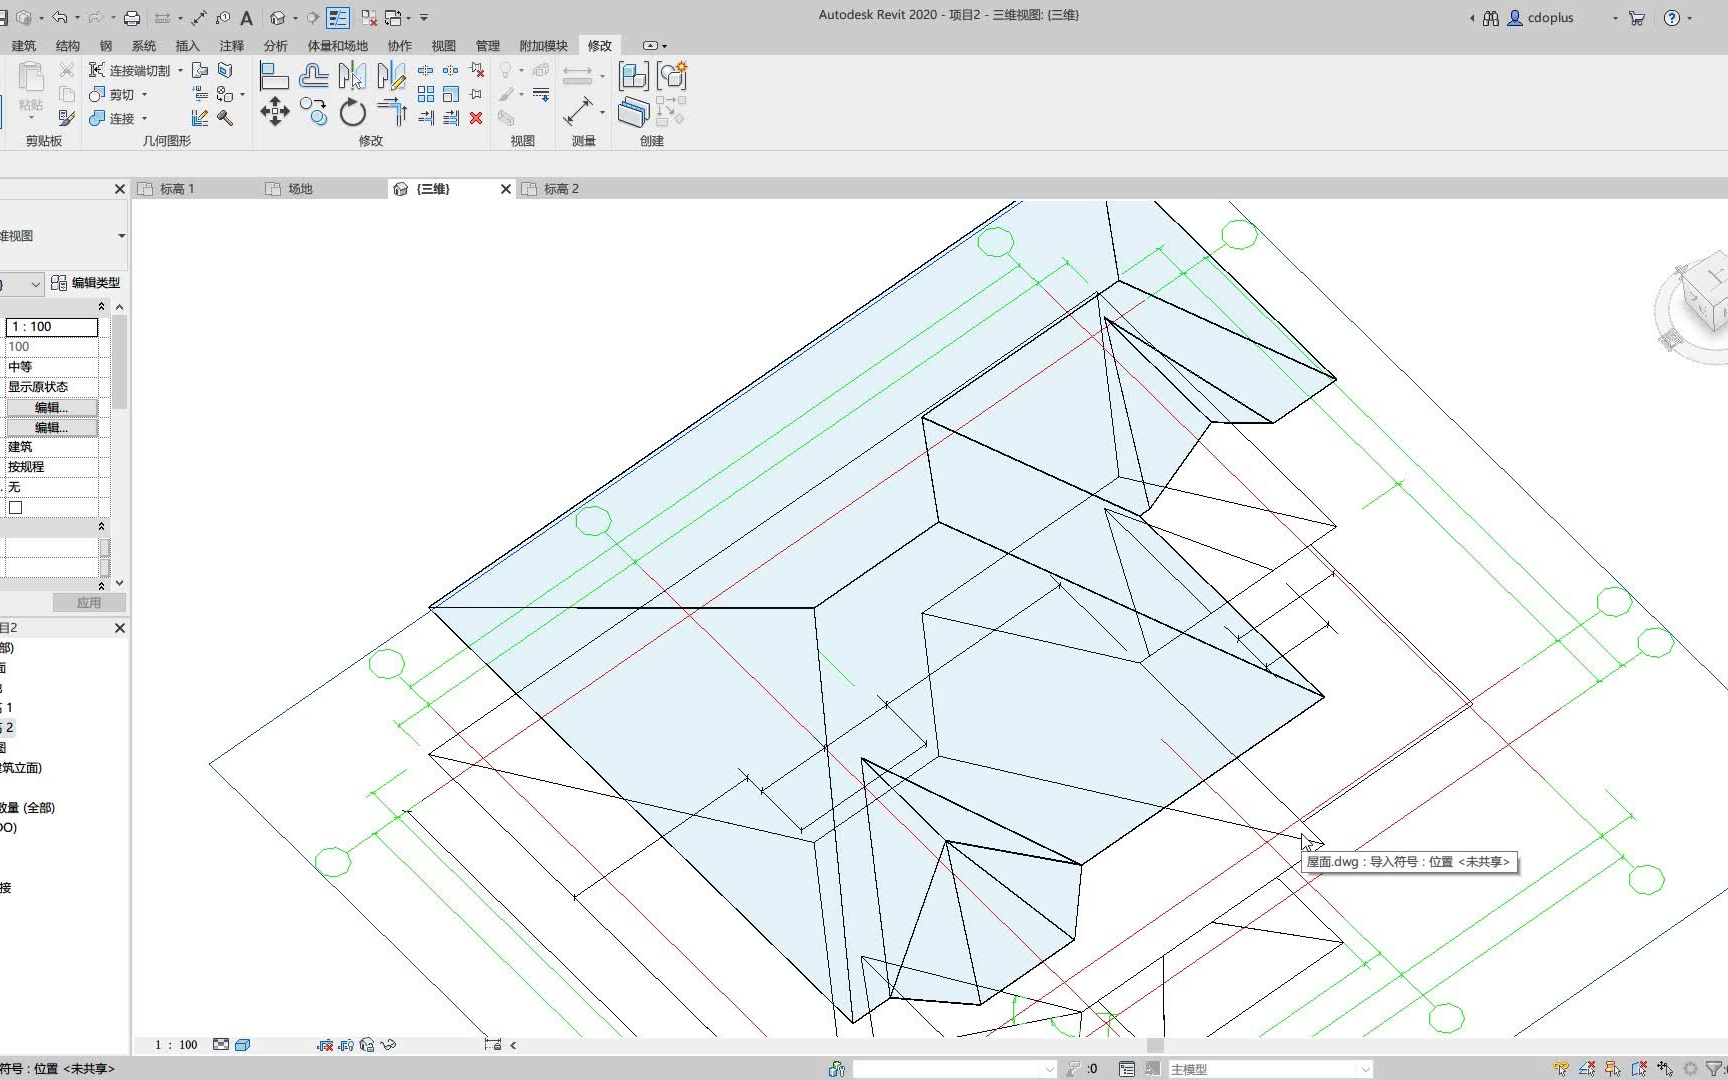1728x1080 pixels.
Task: Open the Default 3D View house icon
Action: point(278,18)
